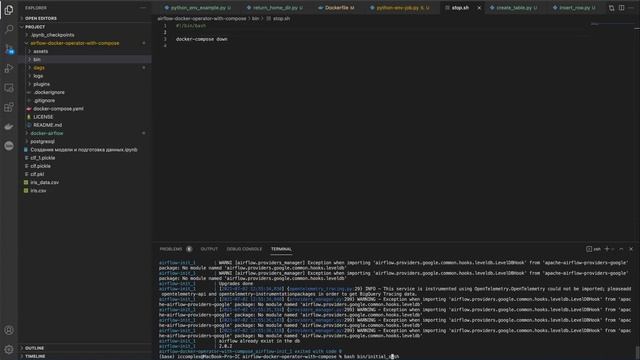Open the OUTPUT panel tab
Screen dimensions: 640x360
[x=209, y=249]
